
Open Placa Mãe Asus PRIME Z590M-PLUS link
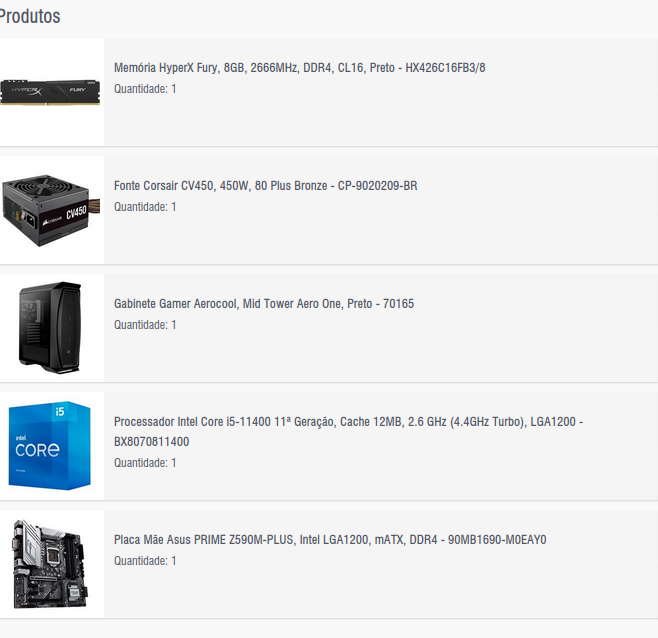[x=330, y=539]
